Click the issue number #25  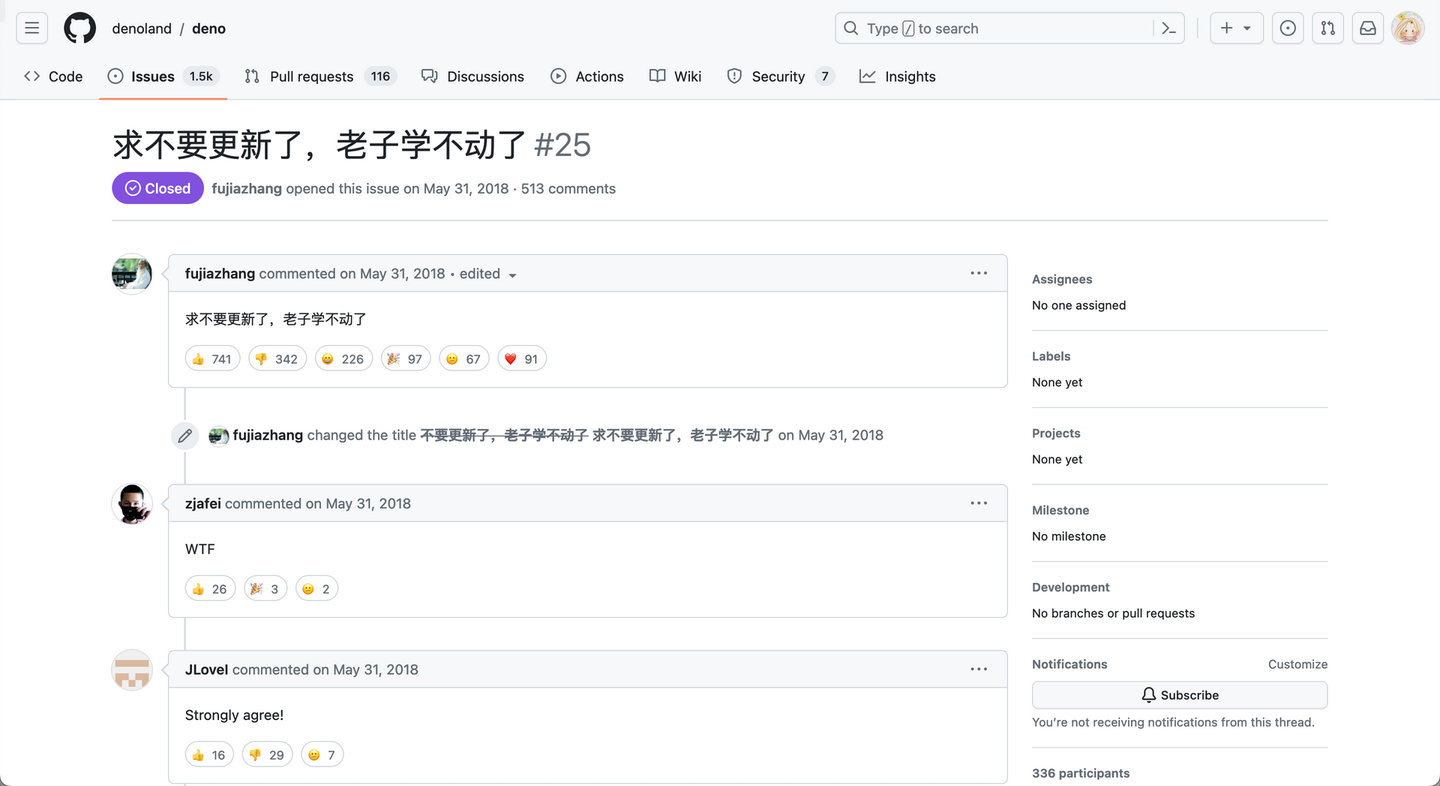(x=563, y=145)
